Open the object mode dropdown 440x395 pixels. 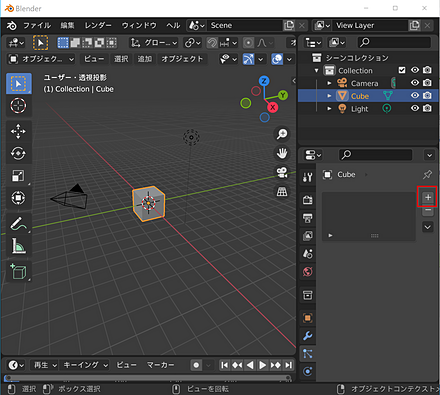[41, 59]
